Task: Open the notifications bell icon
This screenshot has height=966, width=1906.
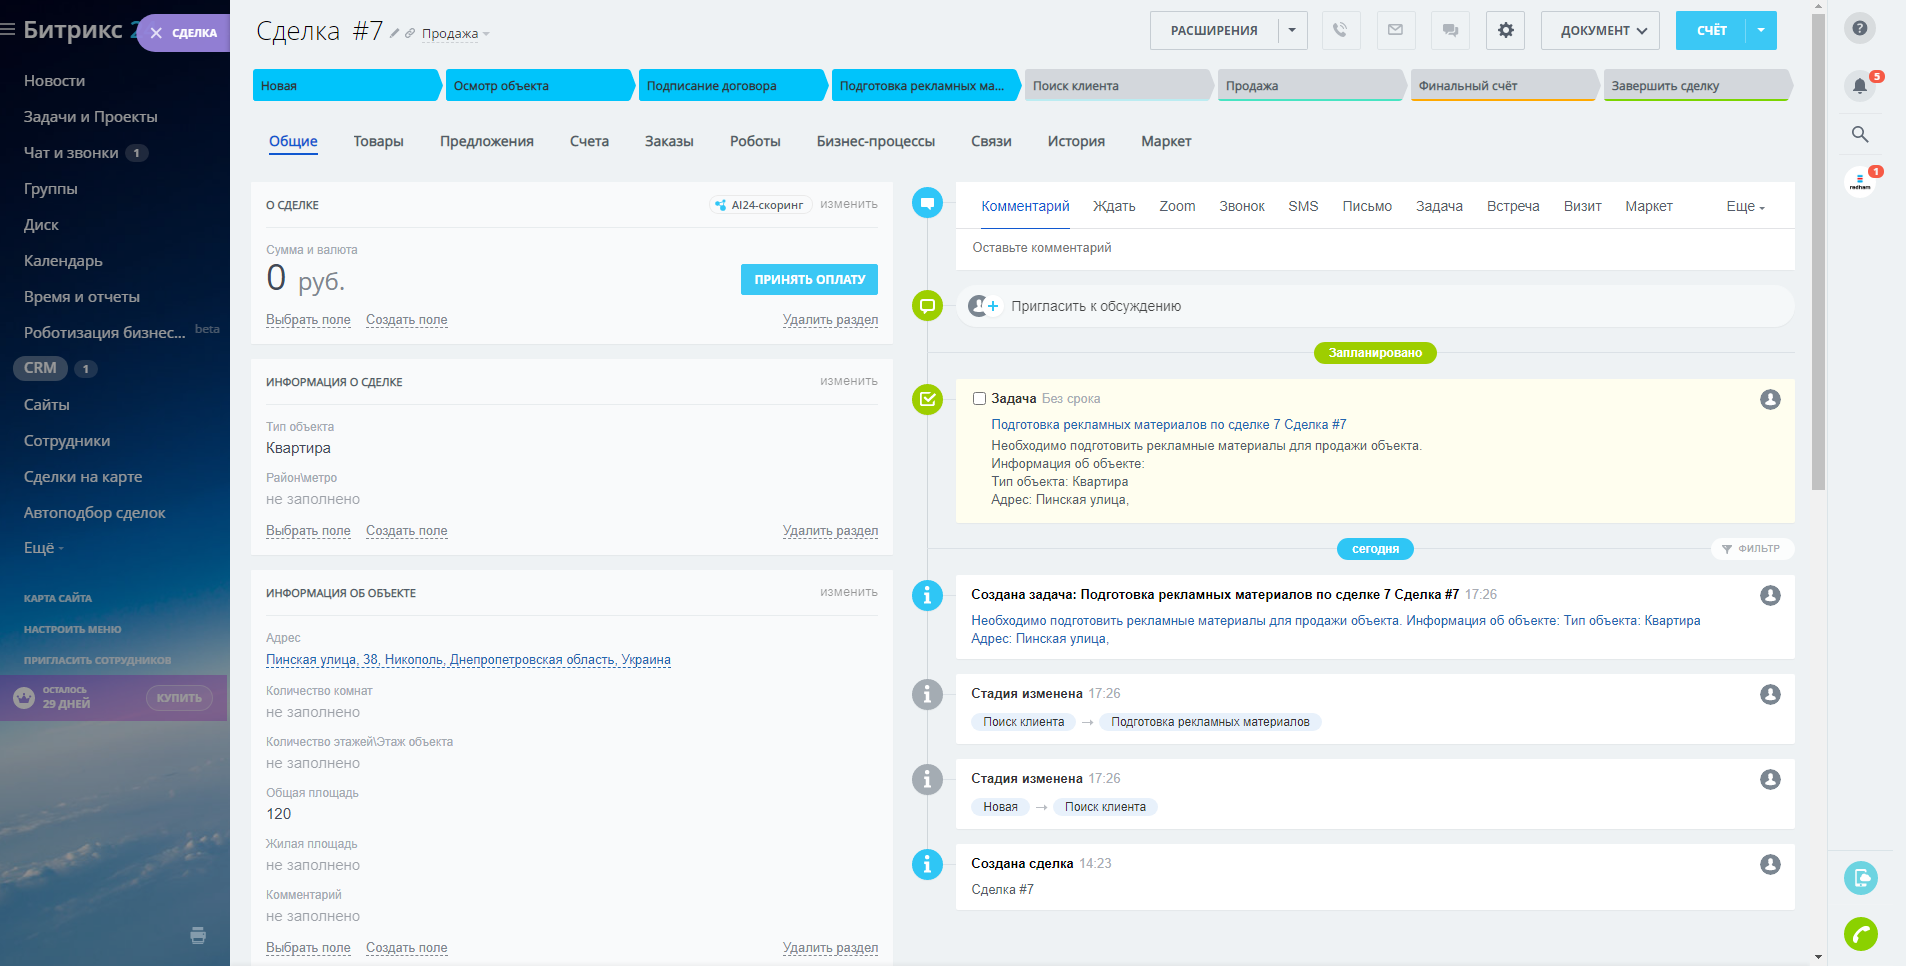Action: coord(1860,85)
